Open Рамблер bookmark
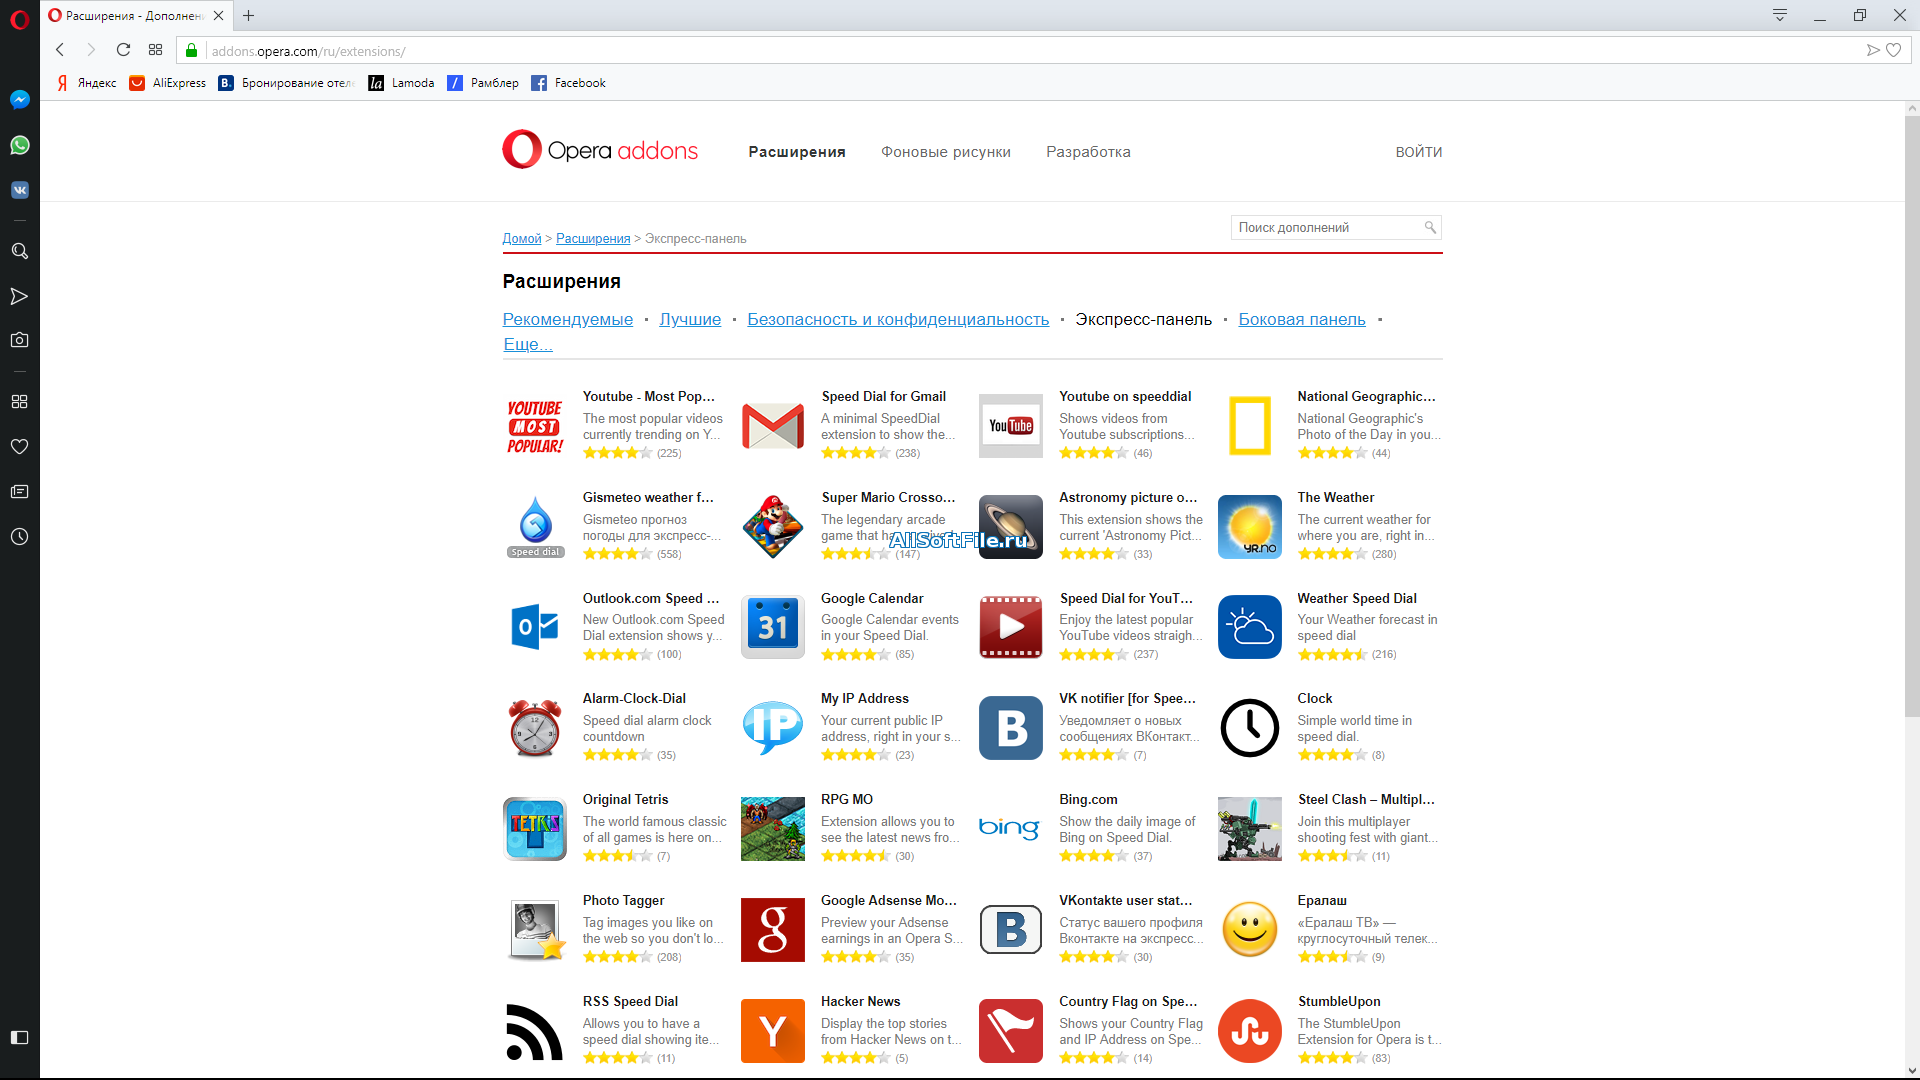1920x1080 pixels. [483, 83]
